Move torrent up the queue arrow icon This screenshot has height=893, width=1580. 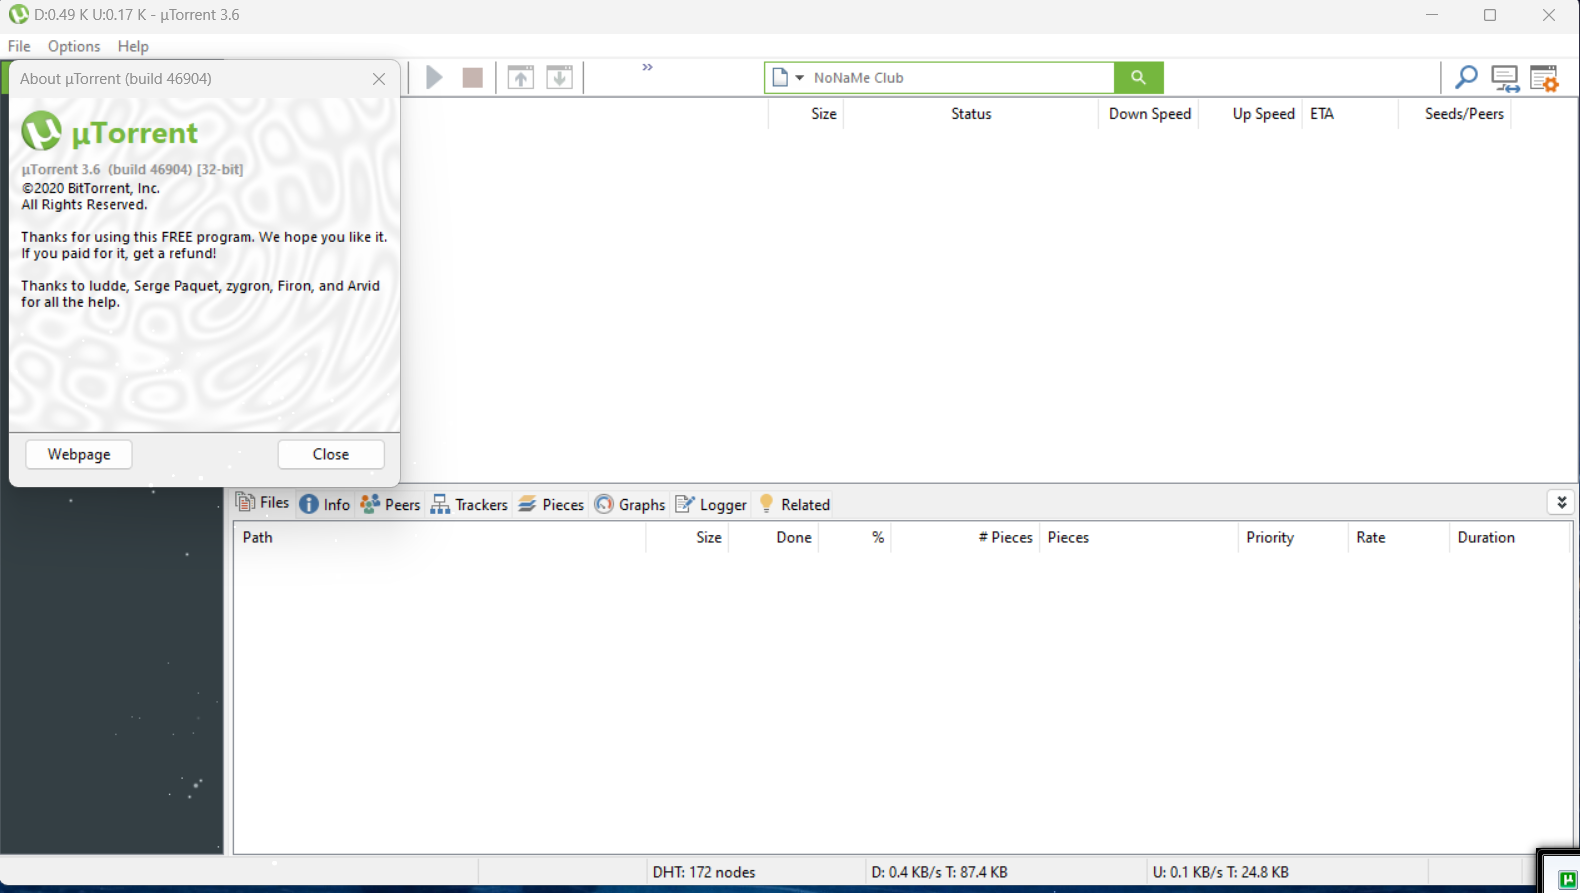[521, 77]
